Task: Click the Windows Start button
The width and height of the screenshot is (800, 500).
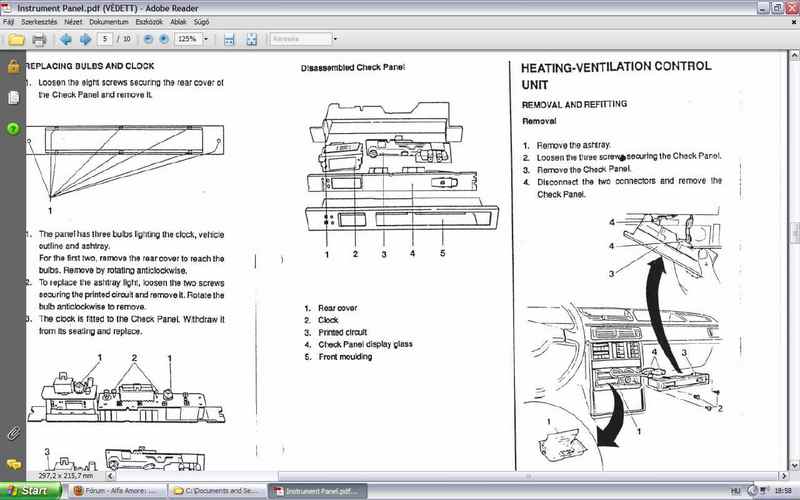Action: coord(28,491)
